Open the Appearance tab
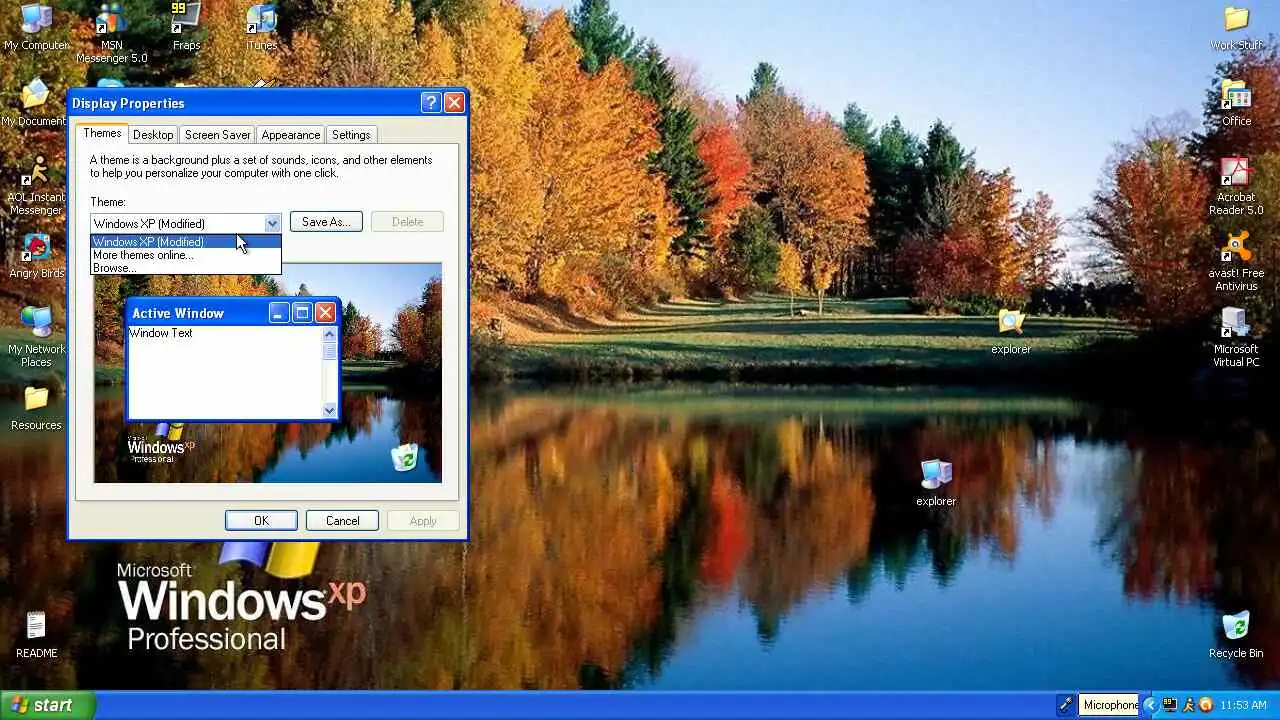This screenshot has height=720, width=1280. 291,135
